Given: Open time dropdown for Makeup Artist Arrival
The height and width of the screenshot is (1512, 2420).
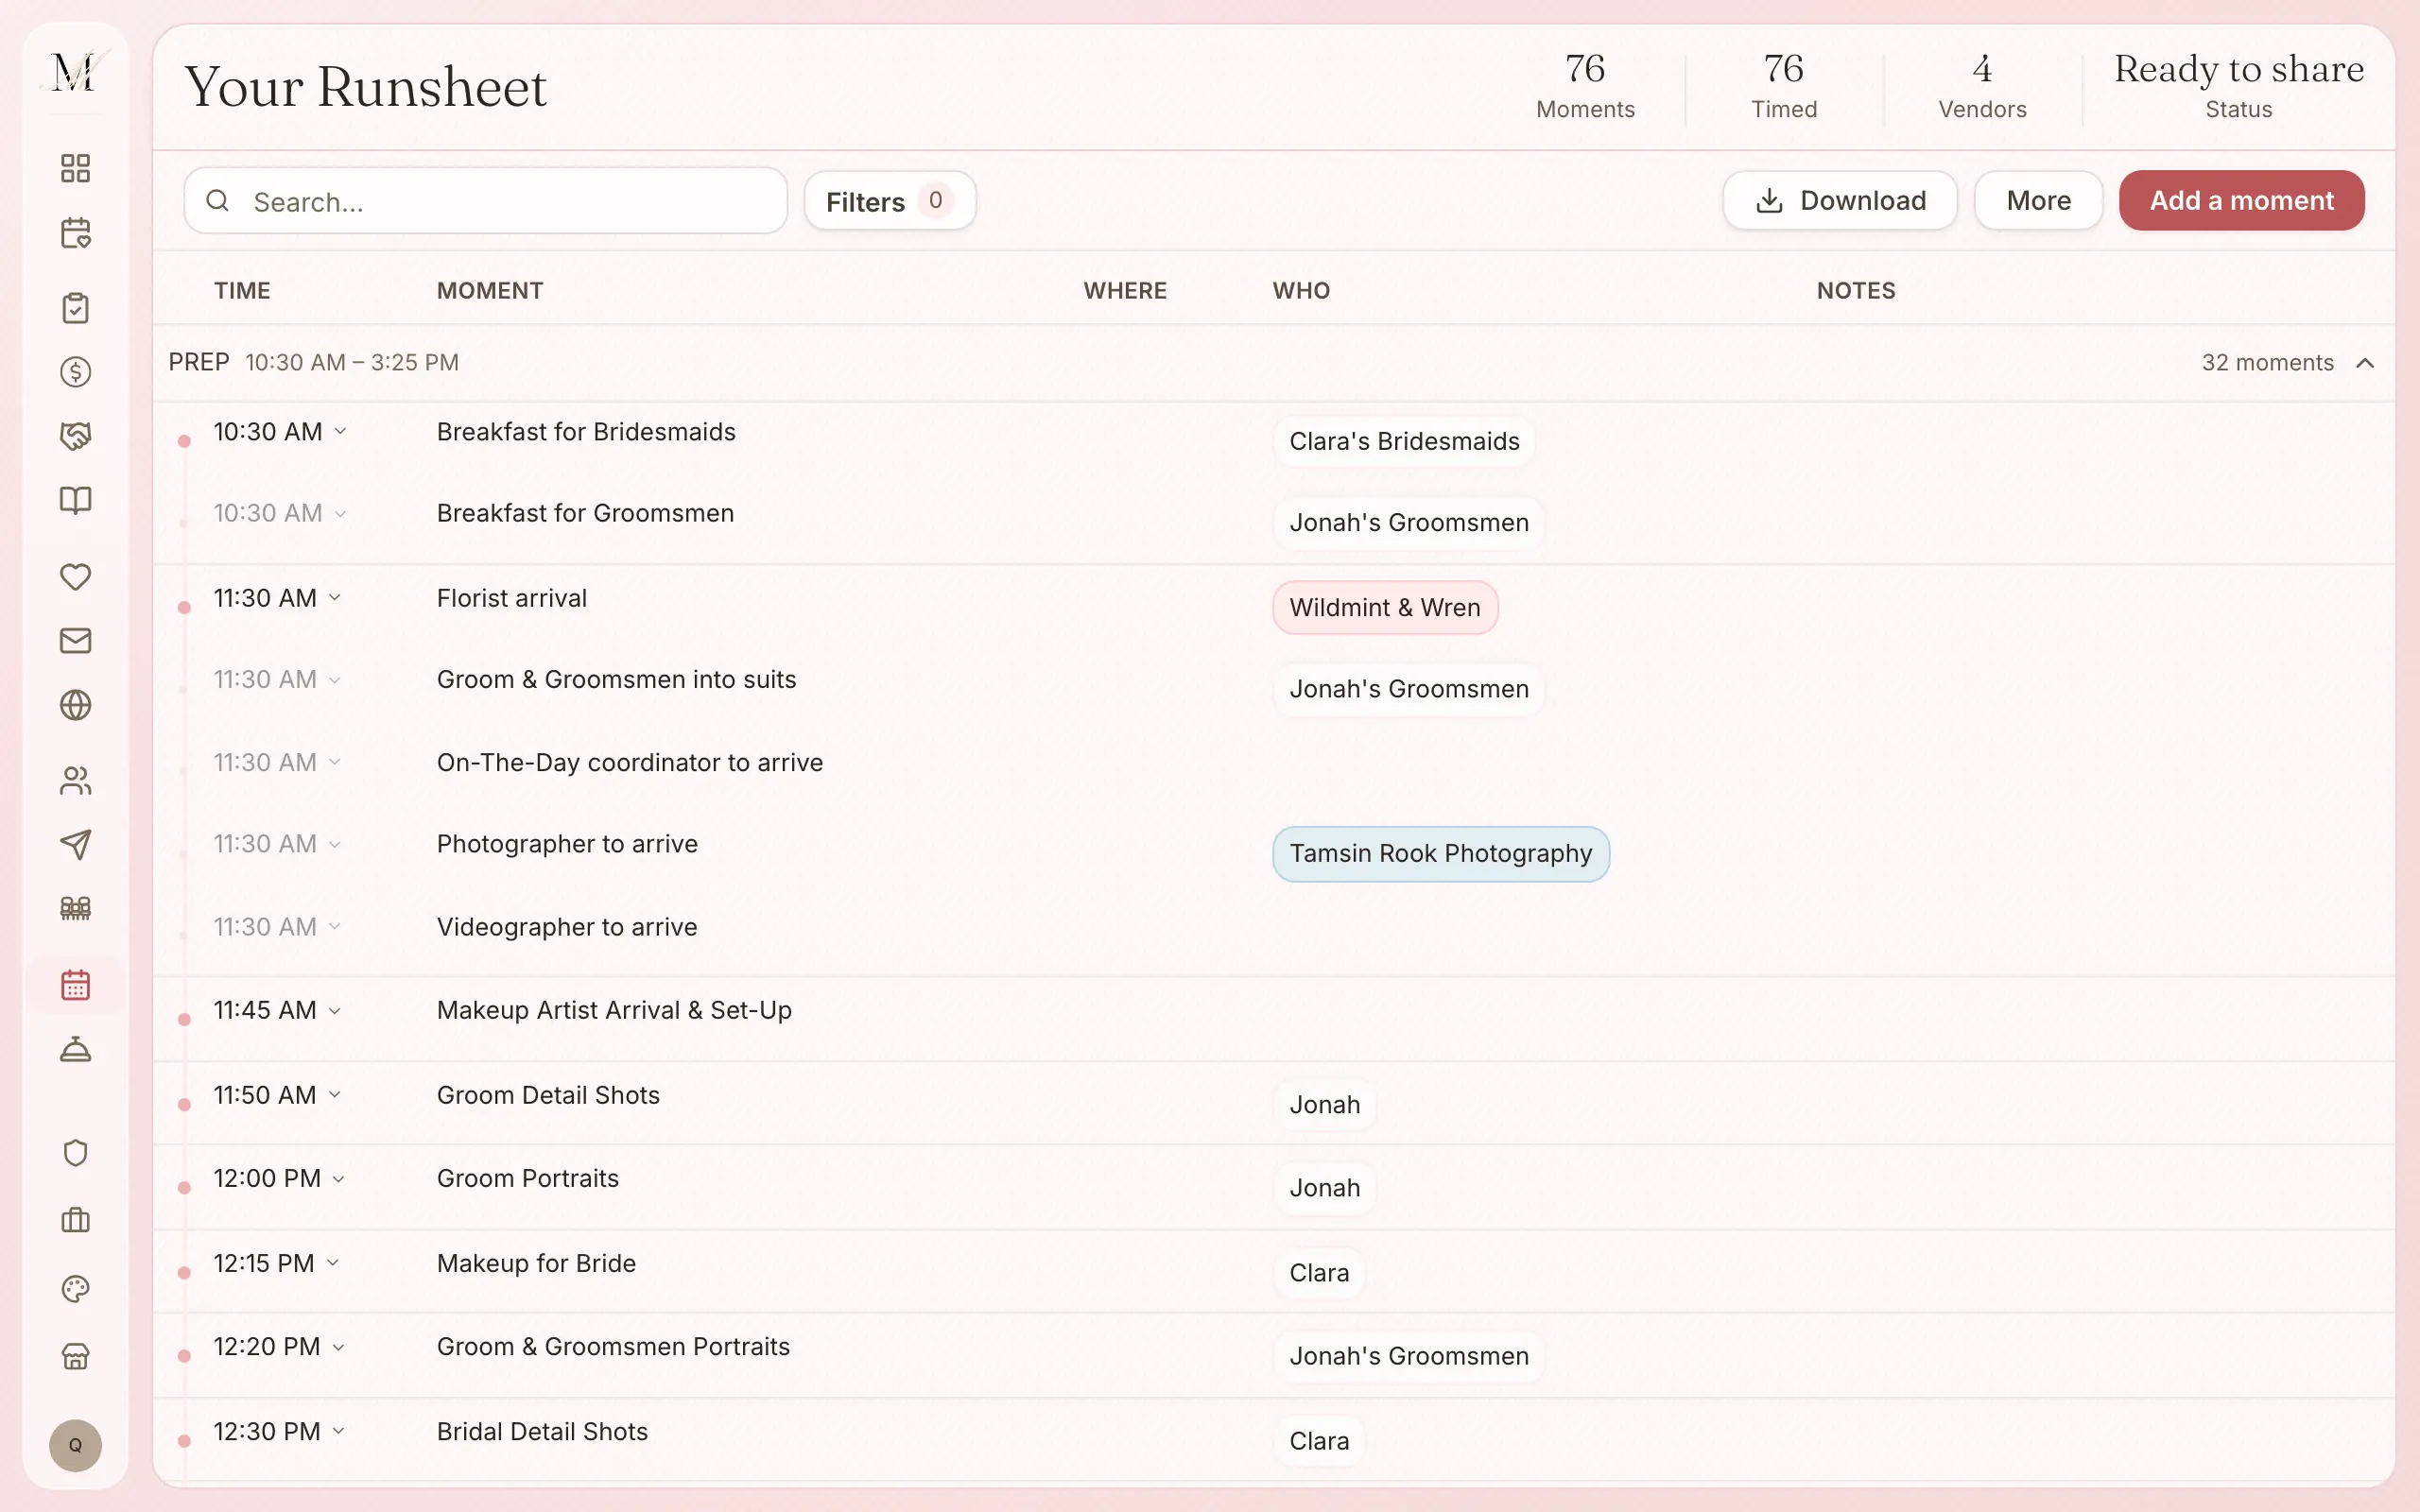Looking at the screenshot, I should [x=335, y=1010].
